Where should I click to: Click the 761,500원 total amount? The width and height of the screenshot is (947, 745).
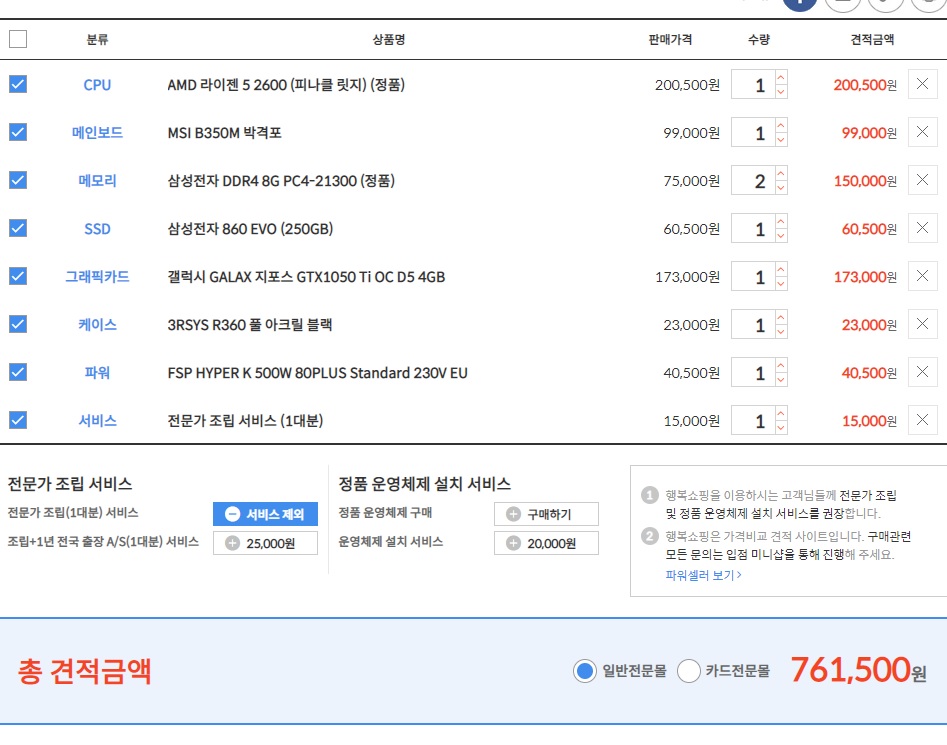tap(858, 670)
